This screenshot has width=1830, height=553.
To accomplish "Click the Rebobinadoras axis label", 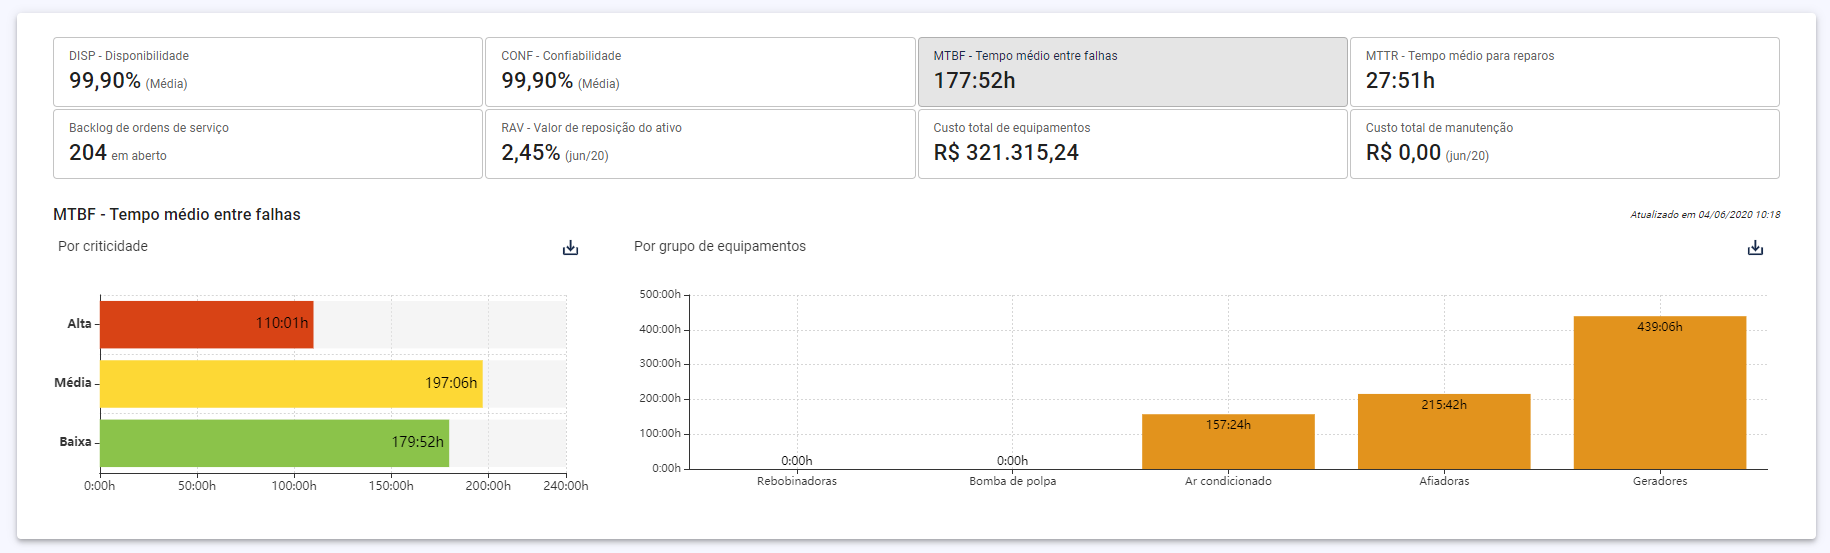I will tap(797, 481).
